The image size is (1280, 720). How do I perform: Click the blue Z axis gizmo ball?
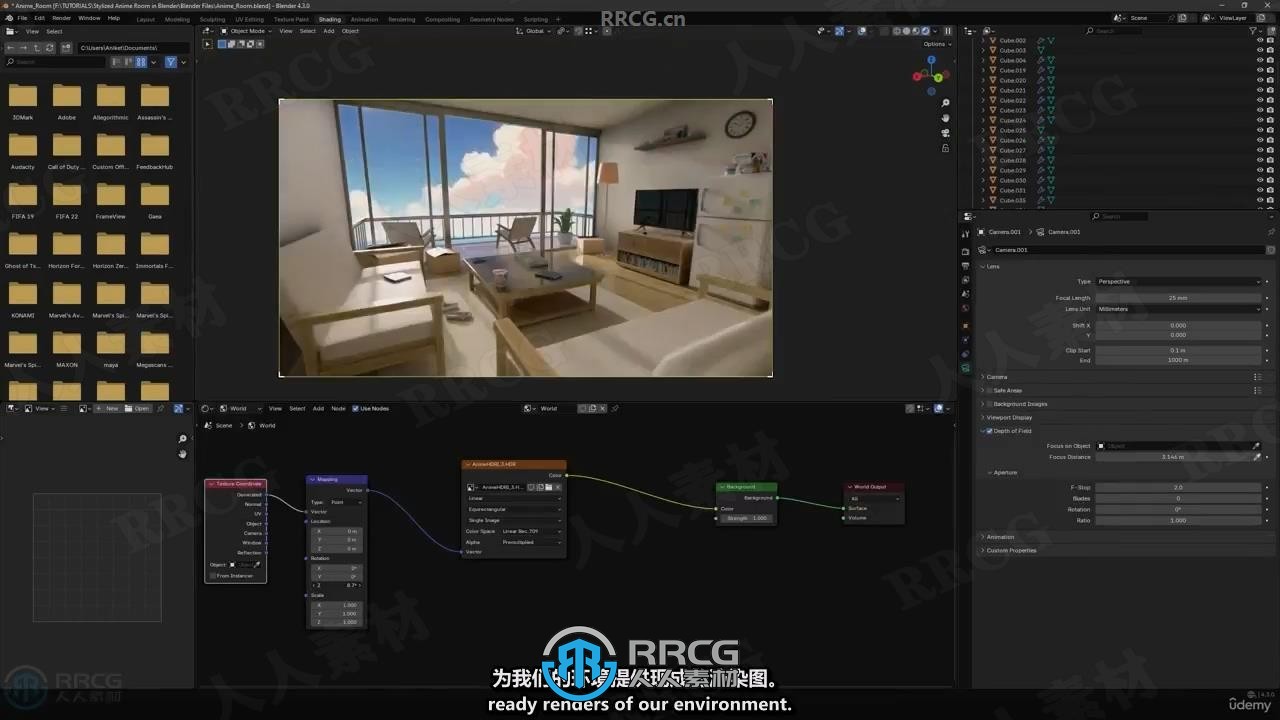(931, 60)
